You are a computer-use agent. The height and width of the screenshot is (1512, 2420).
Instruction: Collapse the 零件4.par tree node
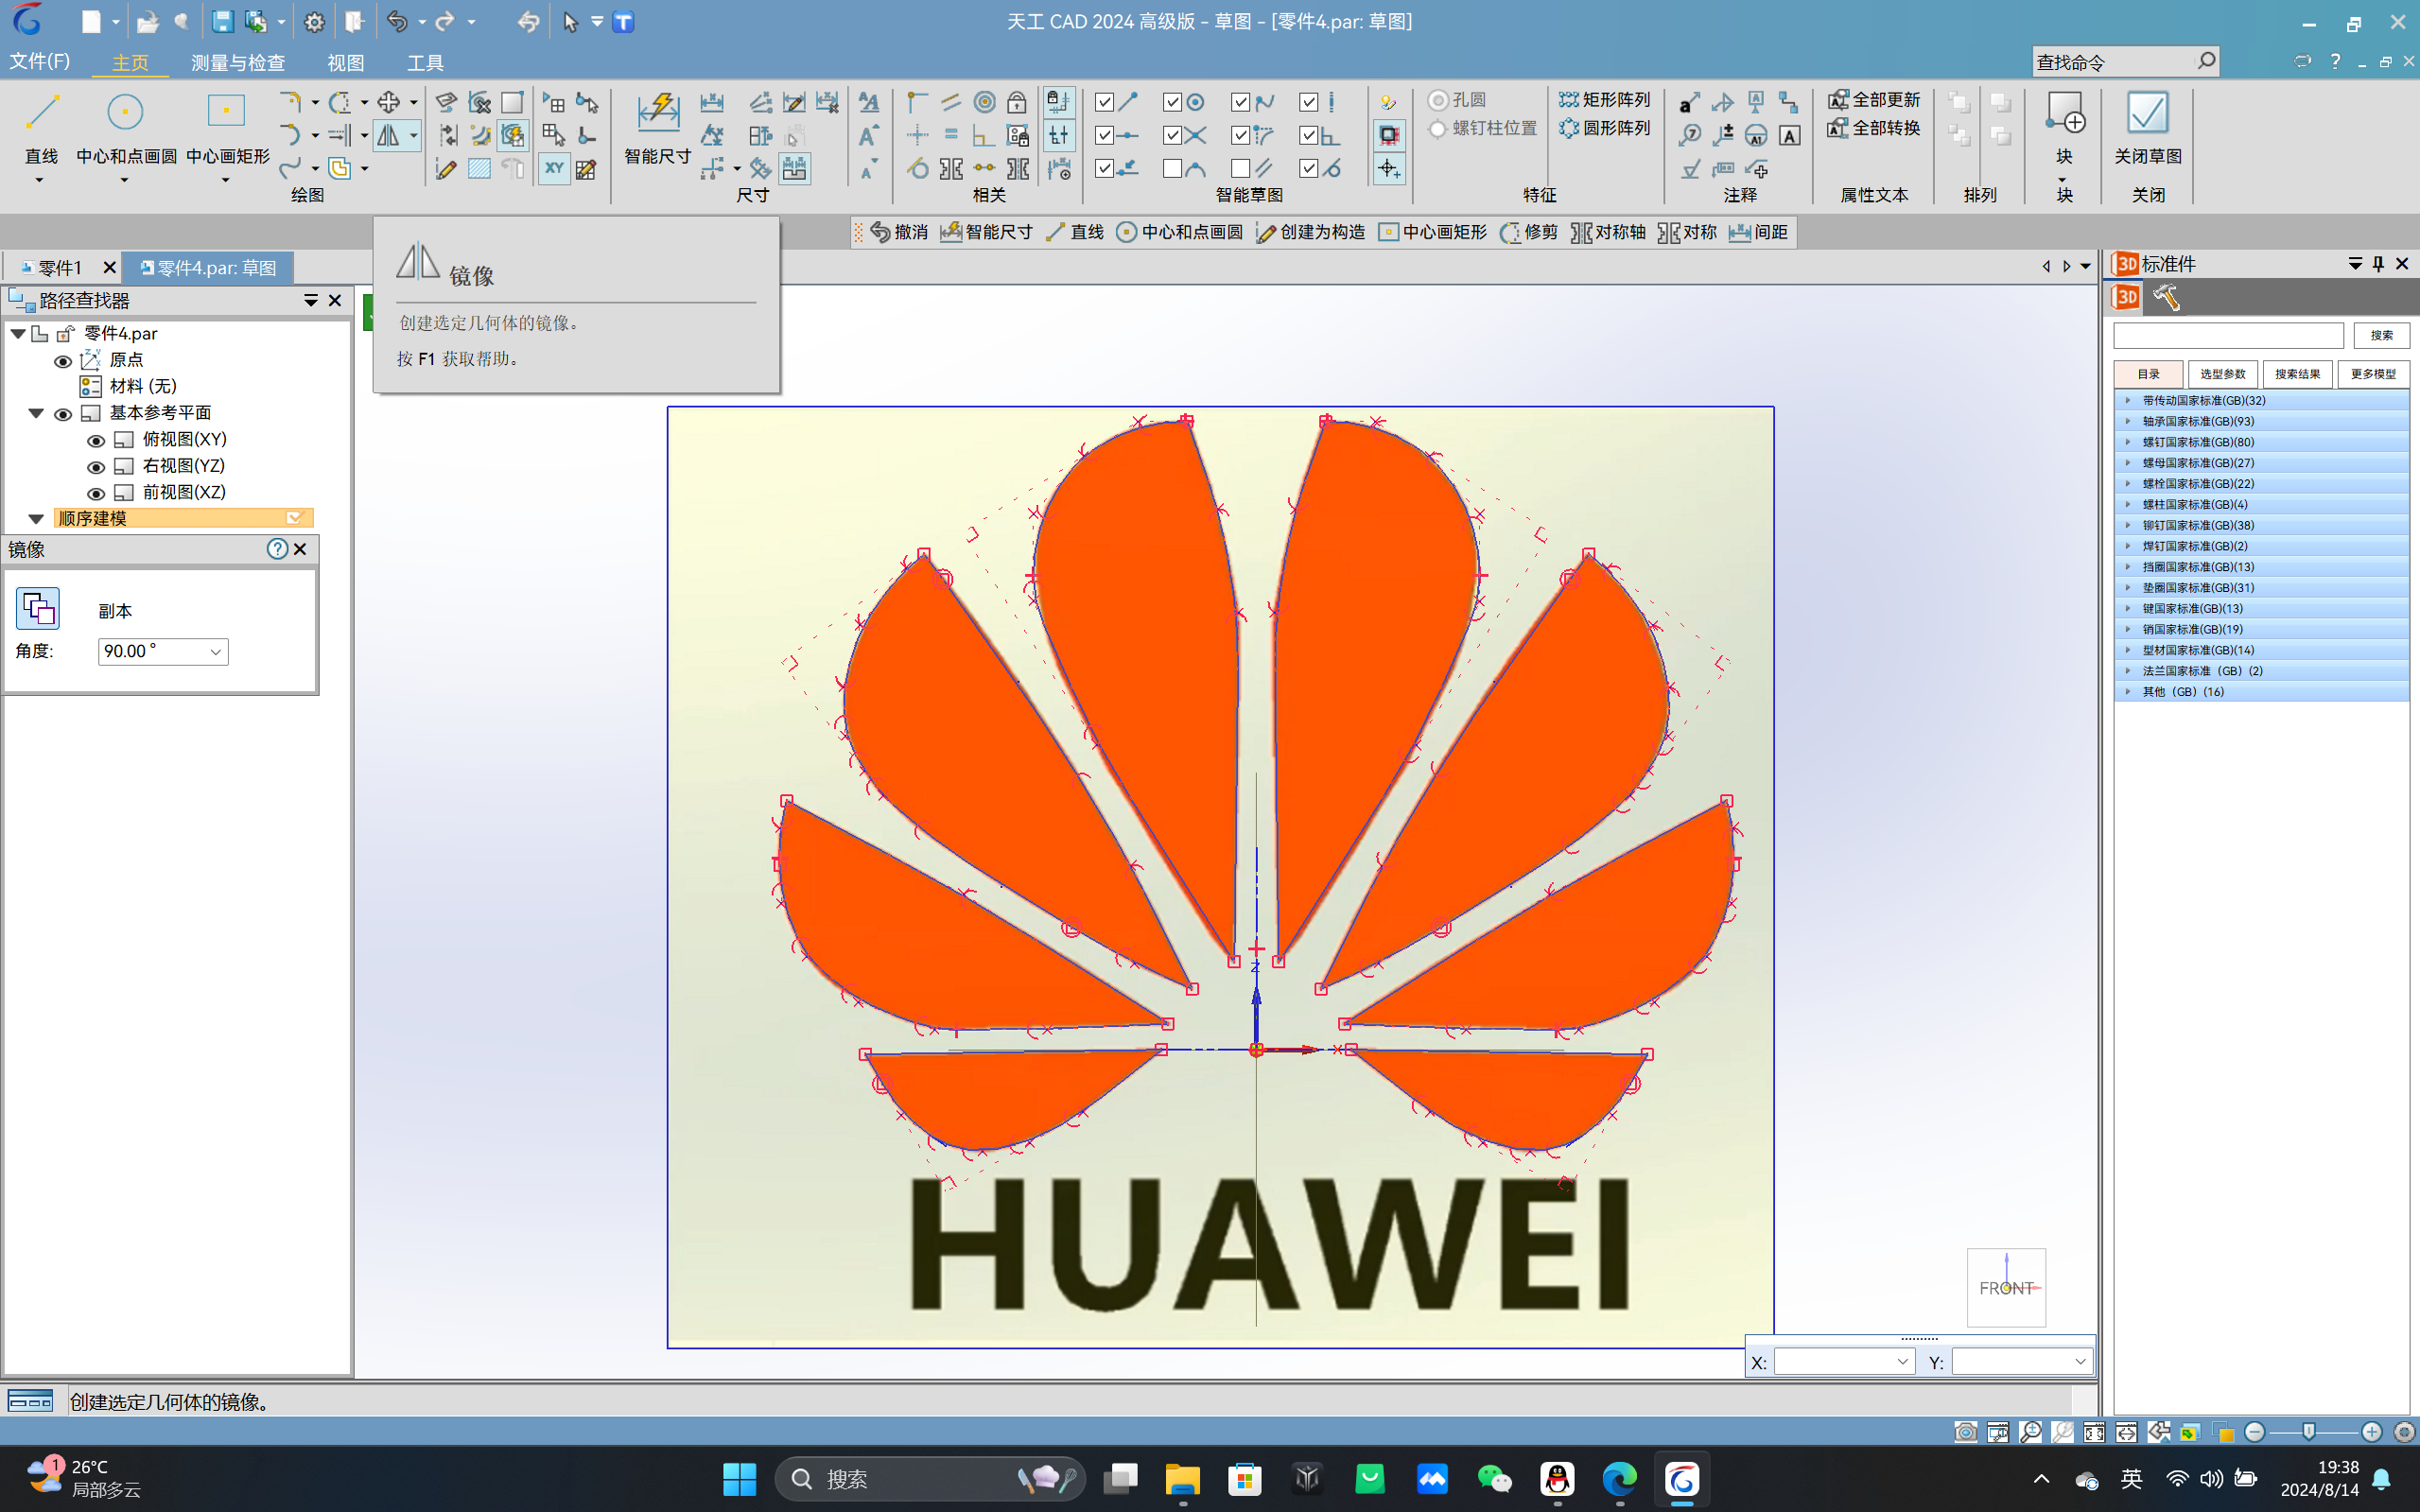pyautogui.click(x=18, y=334)
